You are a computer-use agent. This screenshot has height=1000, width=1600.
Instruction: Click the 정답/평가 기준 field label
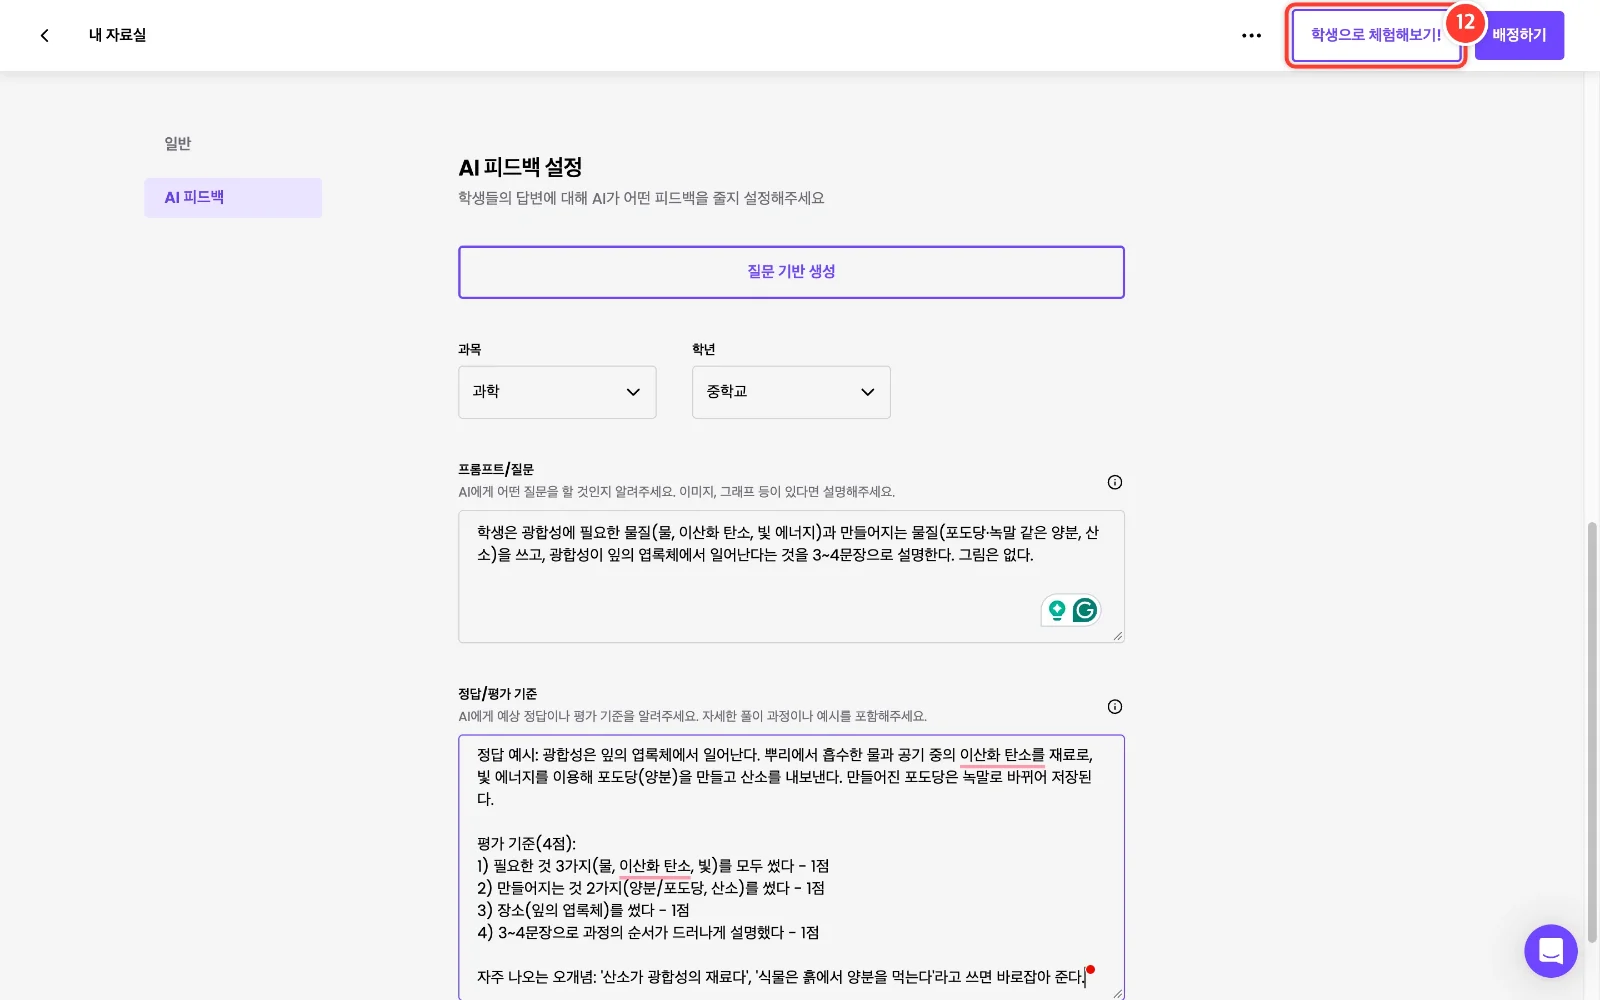point(497,694)
